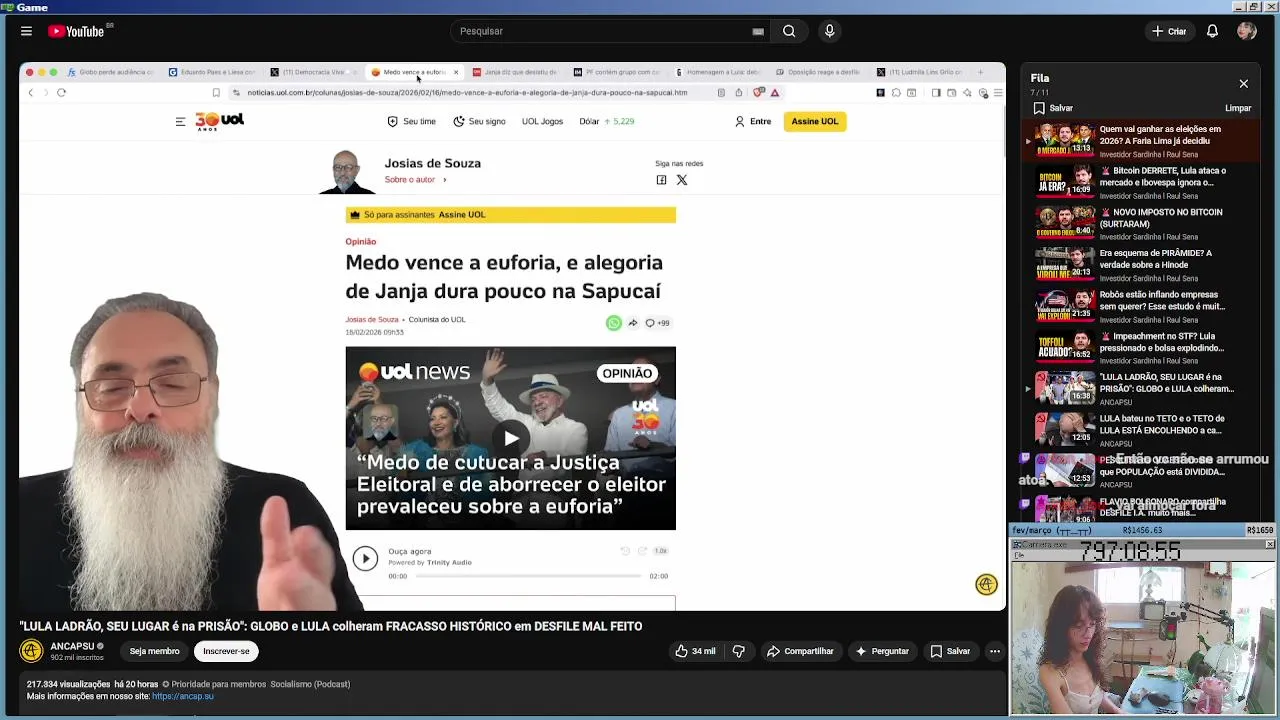This screenshot has height=720, width=1280.
Task: Click the in-video uol news play button
Action: point(511,438)
